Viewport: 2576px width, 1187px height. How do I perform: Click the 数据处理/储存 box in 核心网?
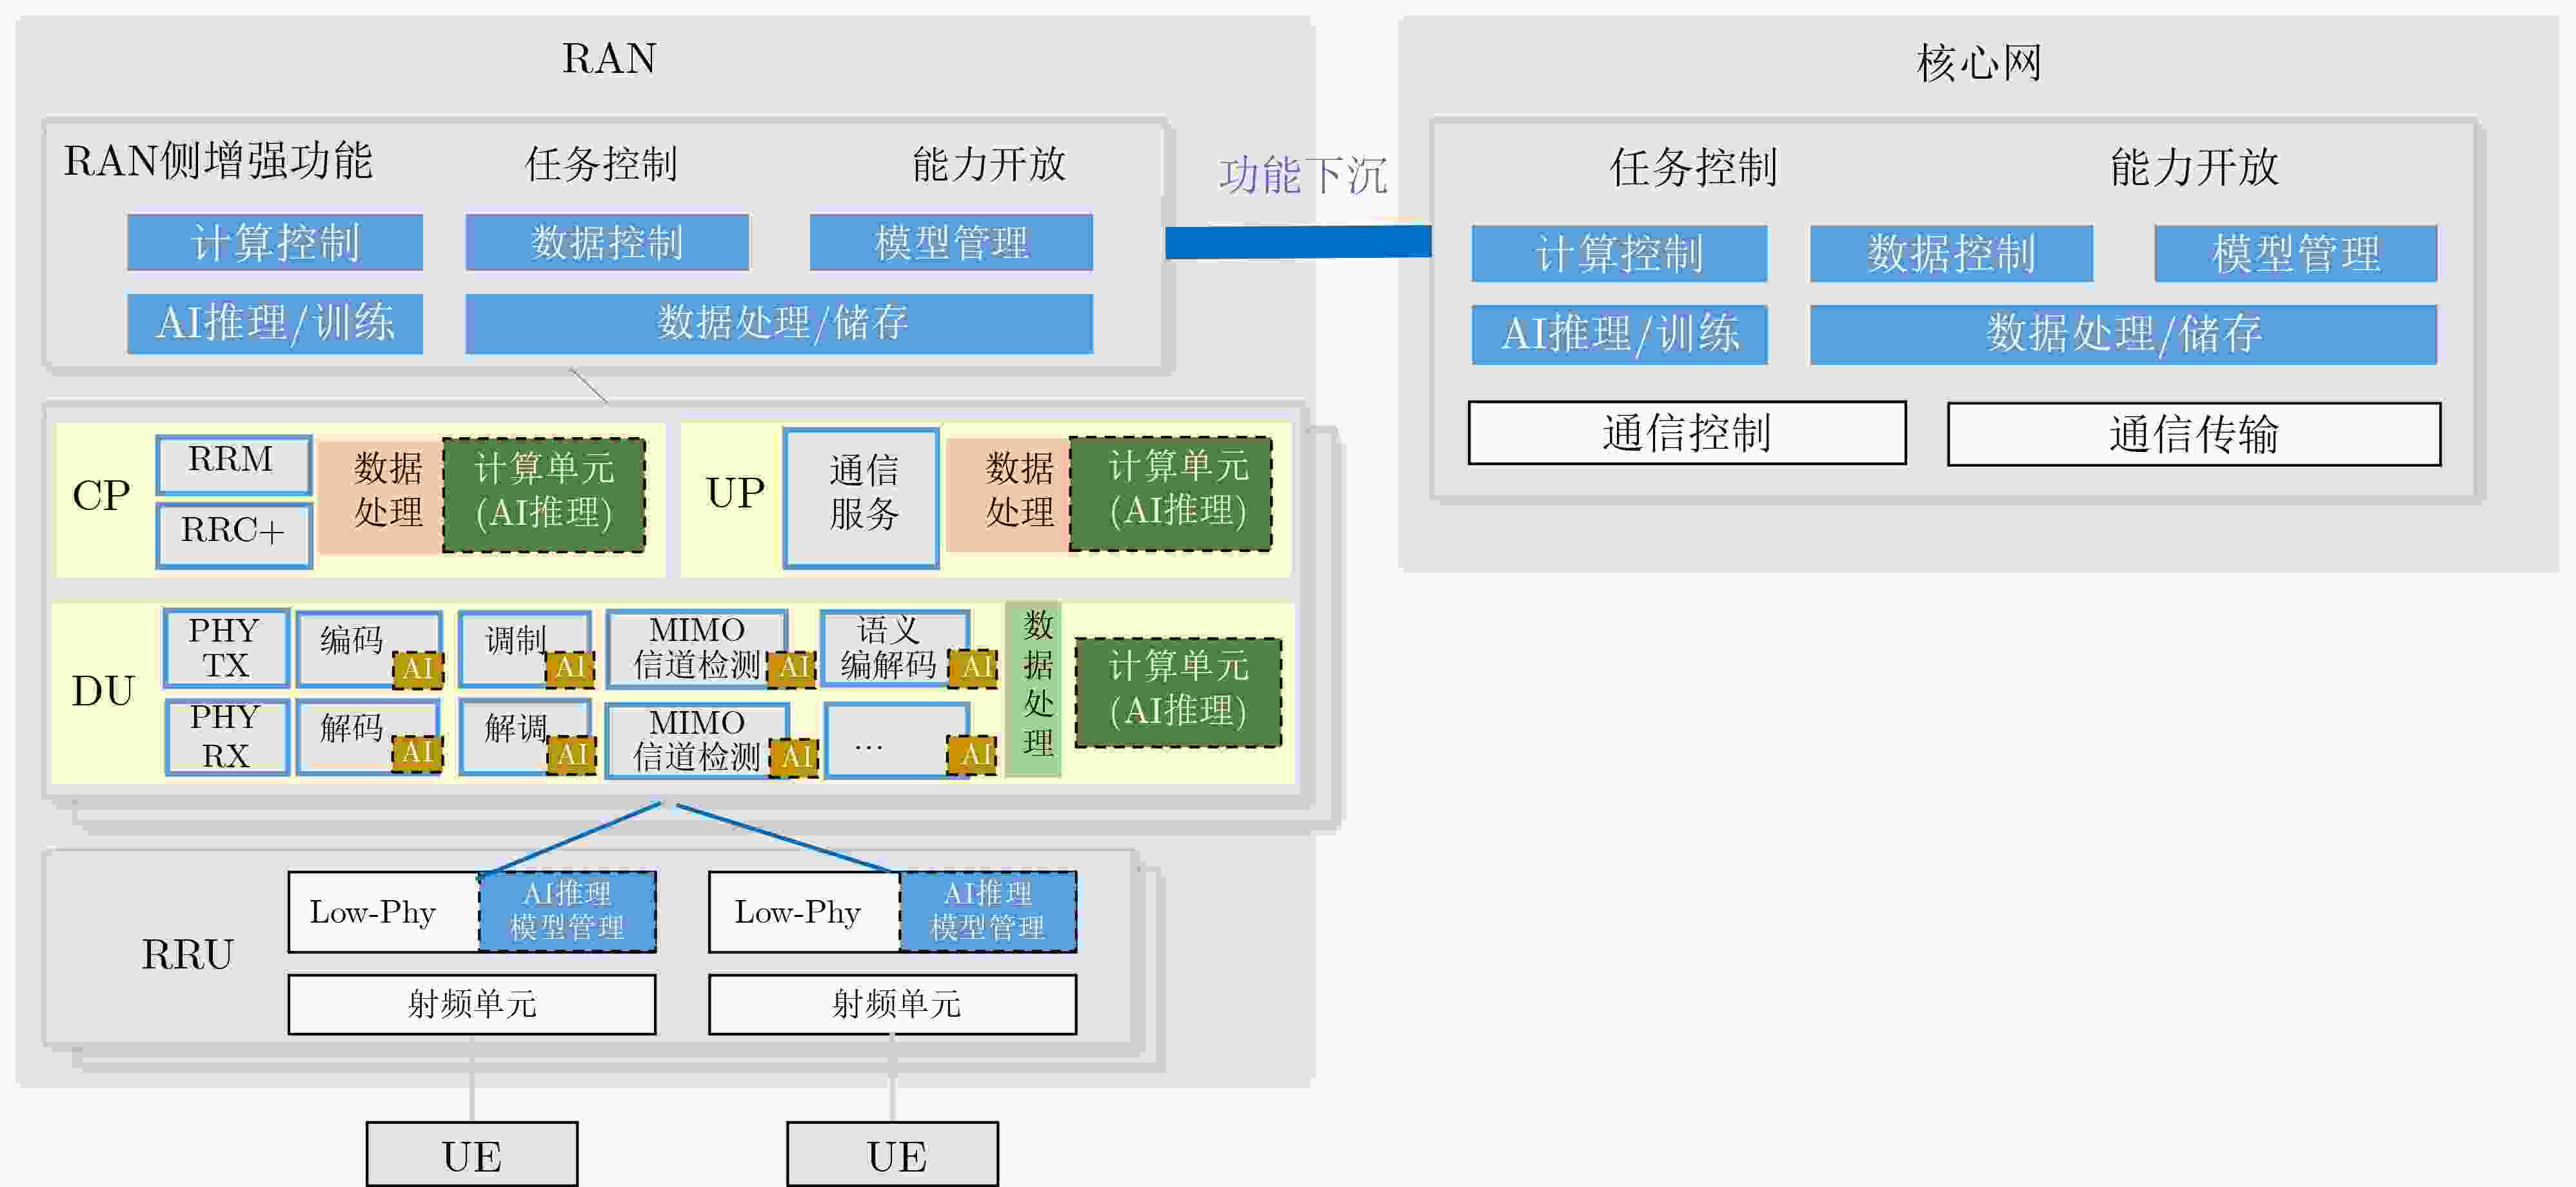2123,334
